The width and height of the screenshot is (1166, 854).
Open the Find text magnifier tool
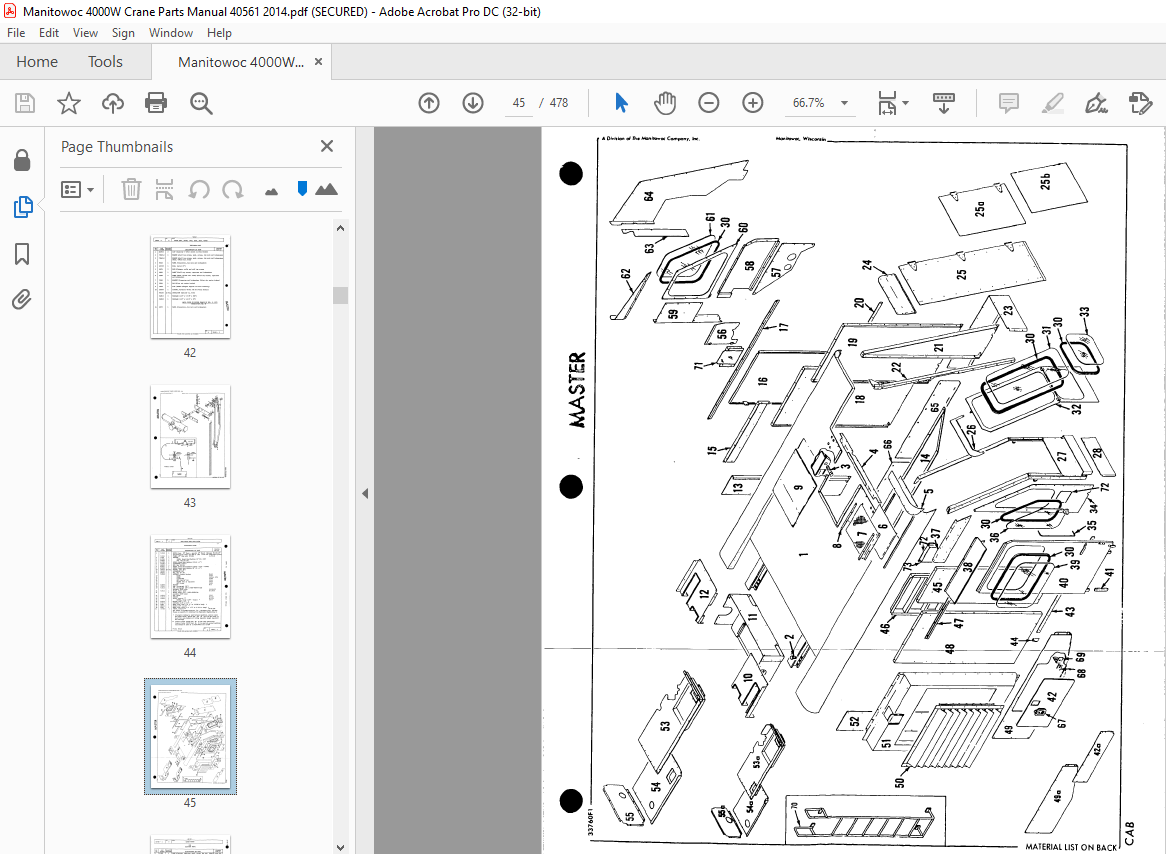(x=201, y=103)
